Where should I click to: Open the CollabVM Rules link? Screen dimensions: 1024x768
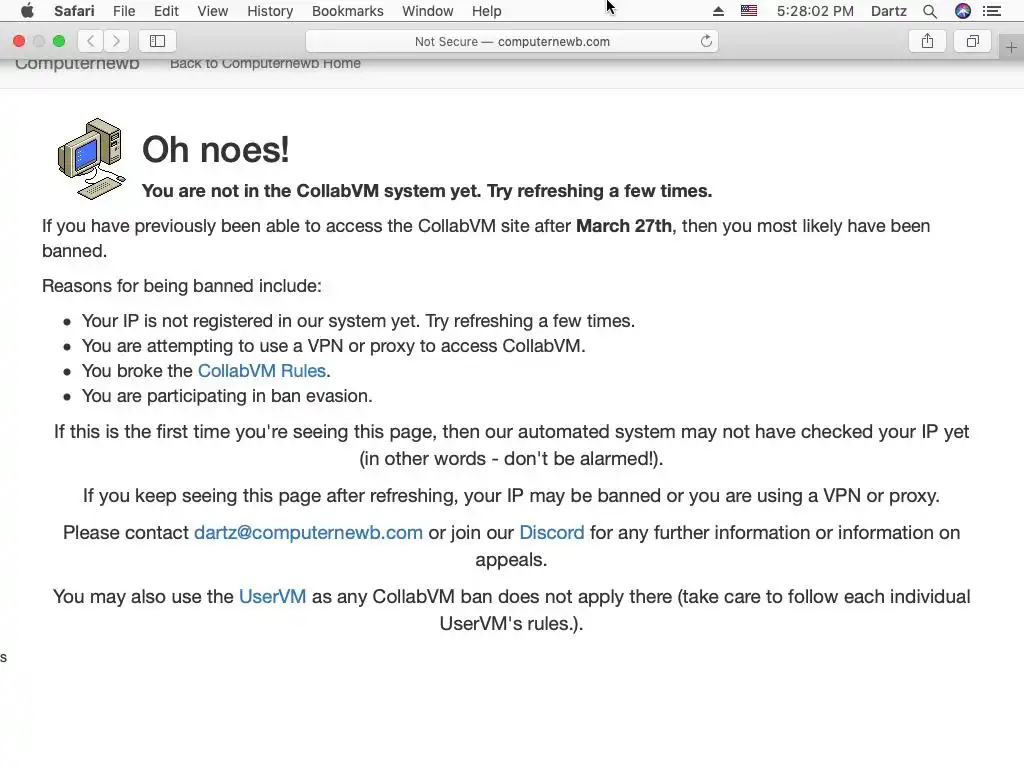tap(261, 371)
